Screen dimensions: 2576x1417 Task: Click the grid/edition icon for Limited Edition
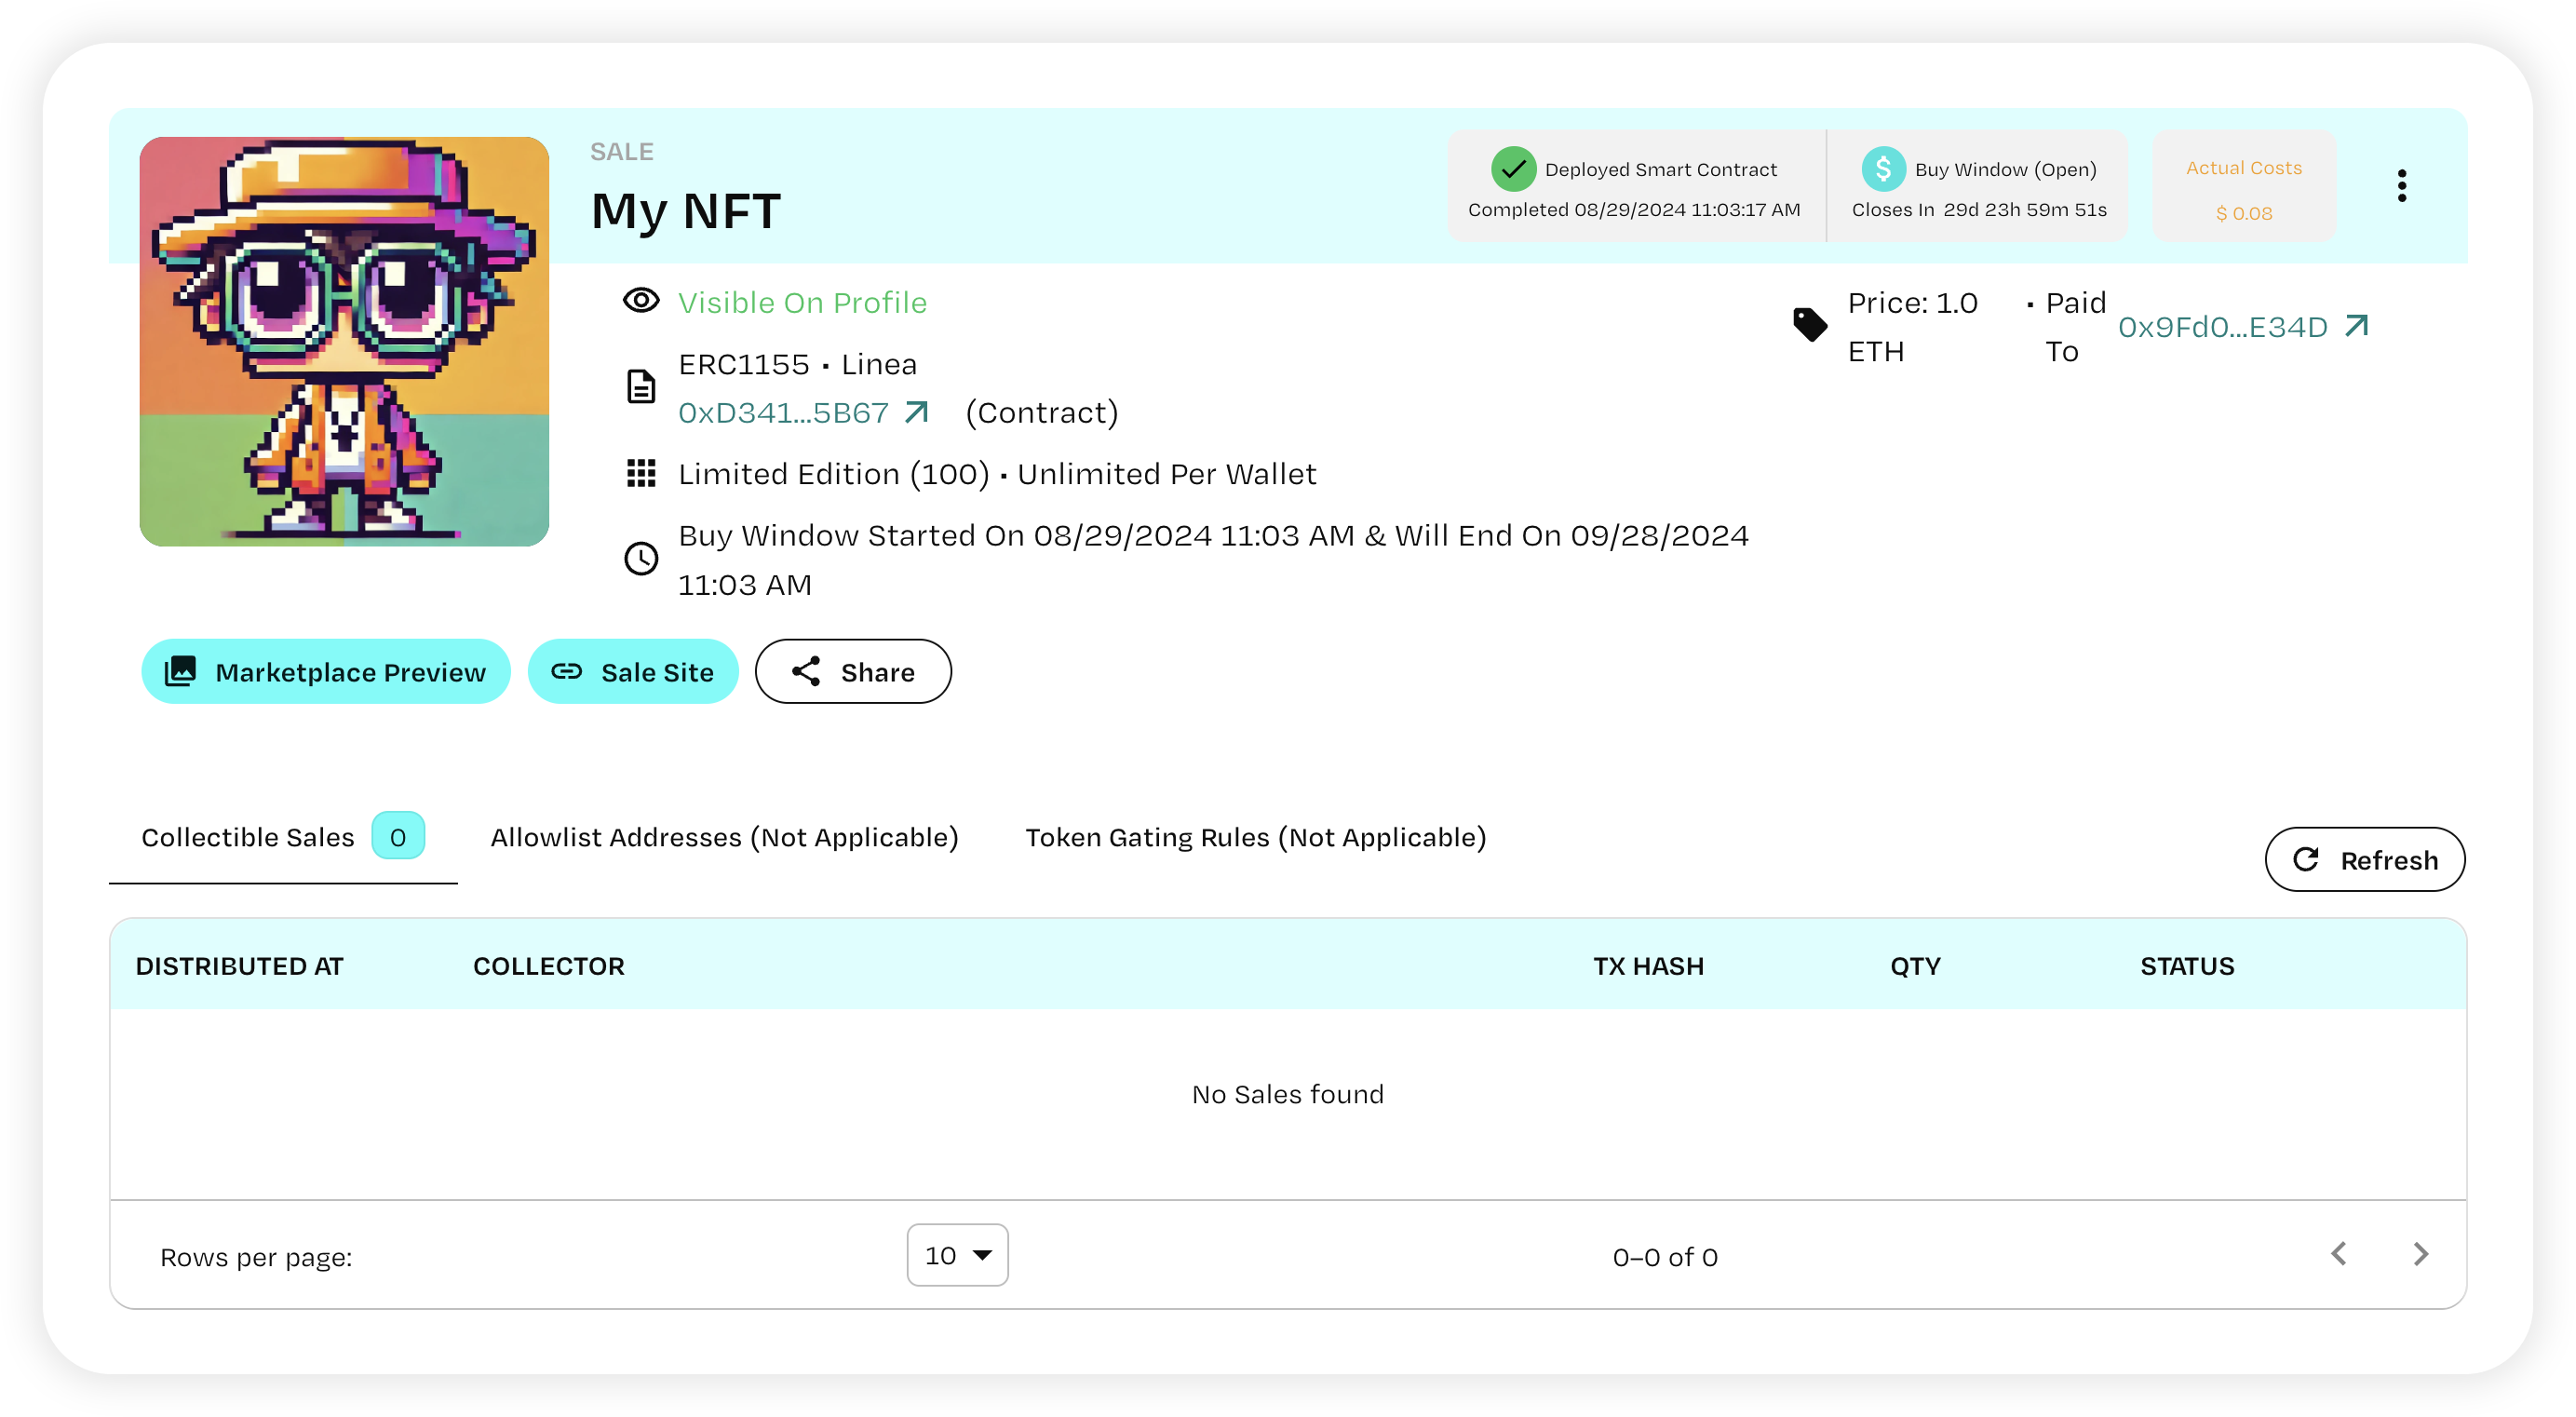[641, 473]
